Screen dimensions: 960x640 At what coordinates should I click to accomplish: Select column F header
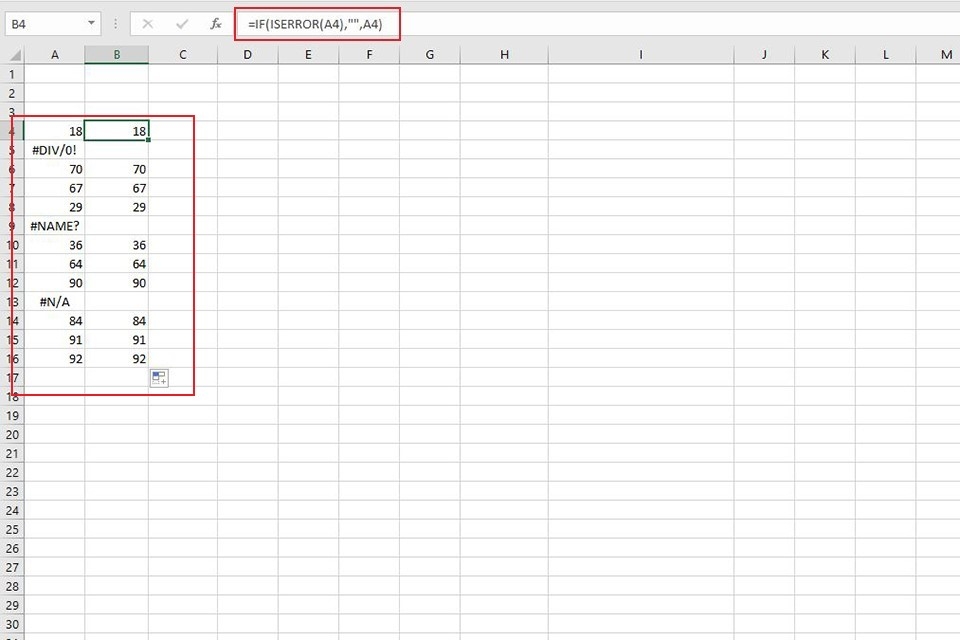(x=369, y=55)
